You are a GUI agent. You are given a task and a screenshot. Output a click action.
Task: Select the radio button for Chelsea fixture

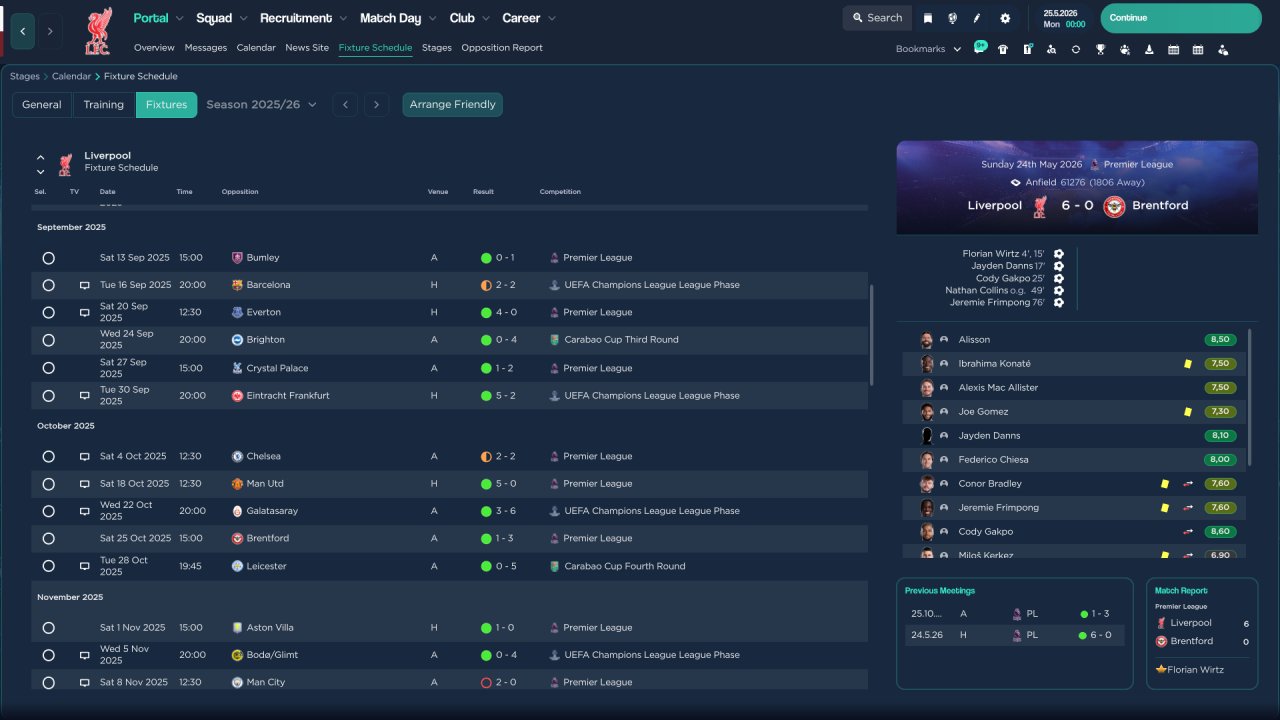(x=48, y=456)
